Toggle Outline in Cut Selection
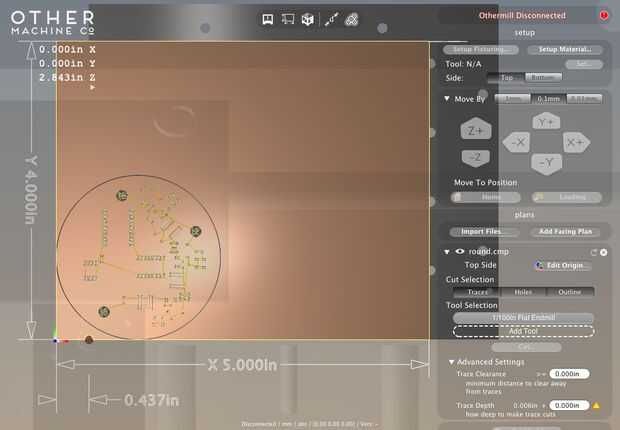The width and height of the screenshot is (620, 430). tap(570, 292)
